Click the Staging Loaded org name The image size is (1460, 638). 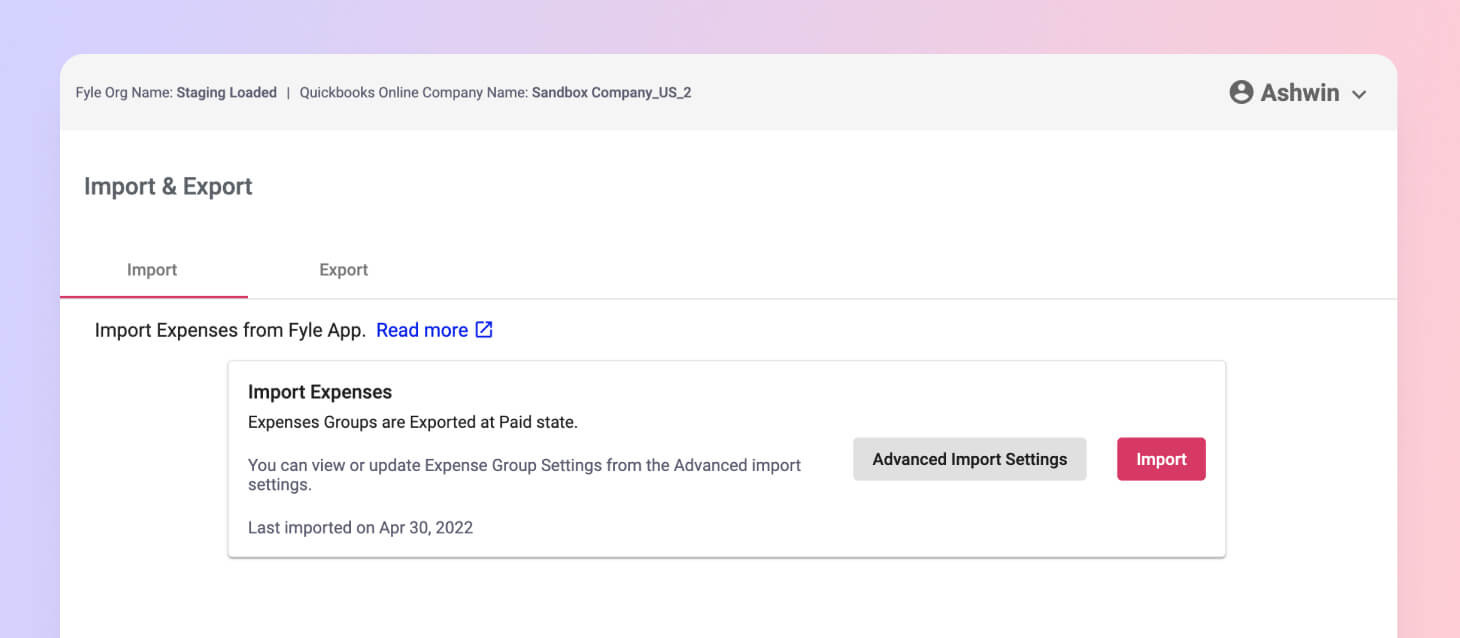click(227, 93)
